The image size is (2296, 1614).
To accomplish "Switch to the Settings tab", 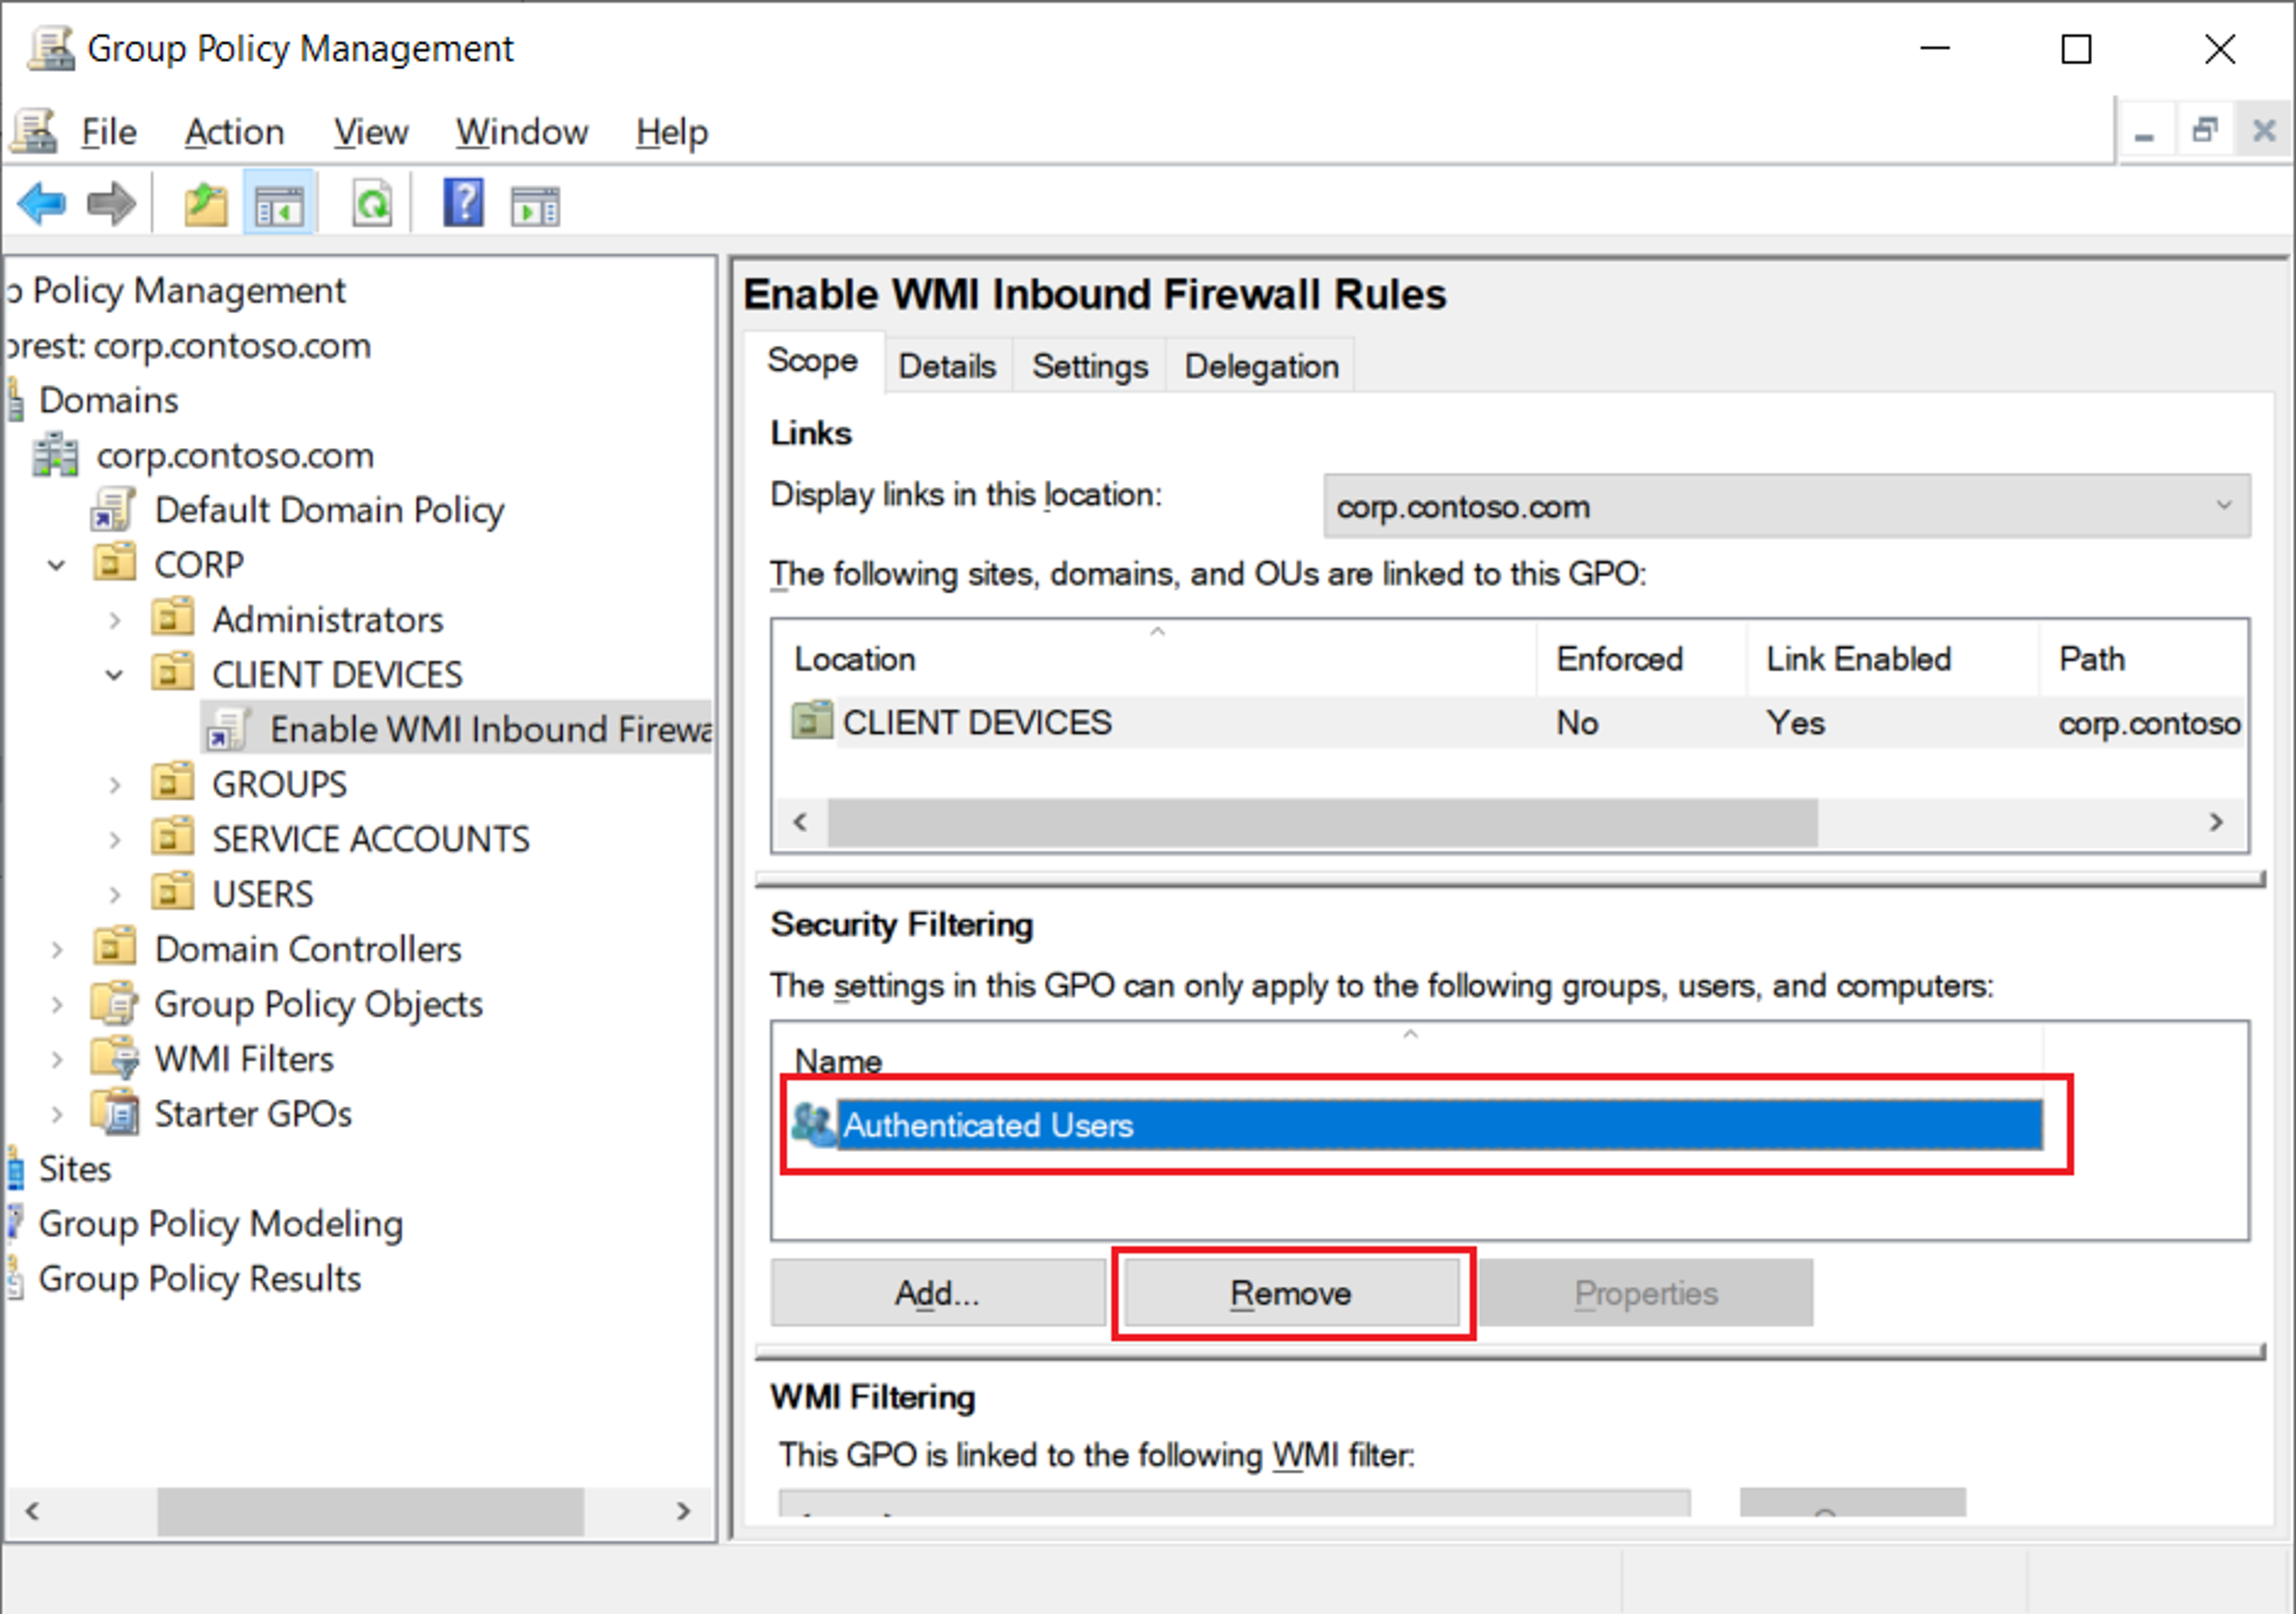I will pos(1090,366).
